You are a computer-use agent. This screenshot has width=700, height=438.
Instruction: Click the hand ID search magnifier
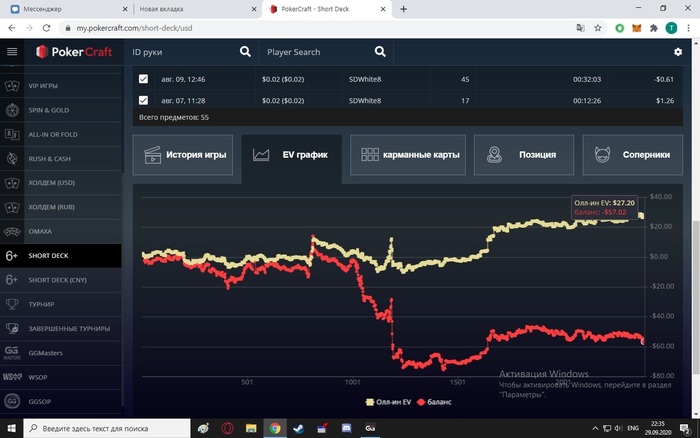pos(245,52)
